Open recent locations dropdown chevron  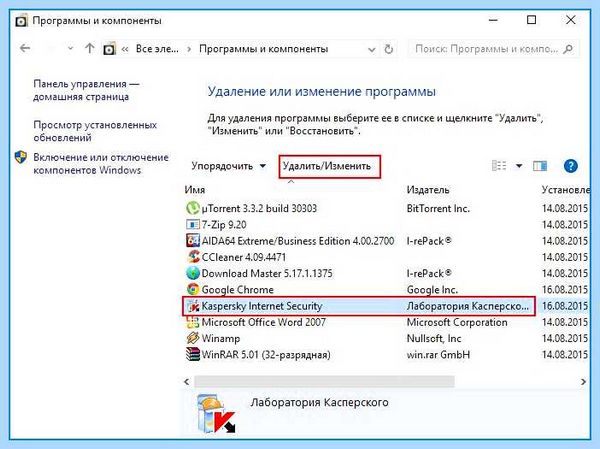click(70, 49)
